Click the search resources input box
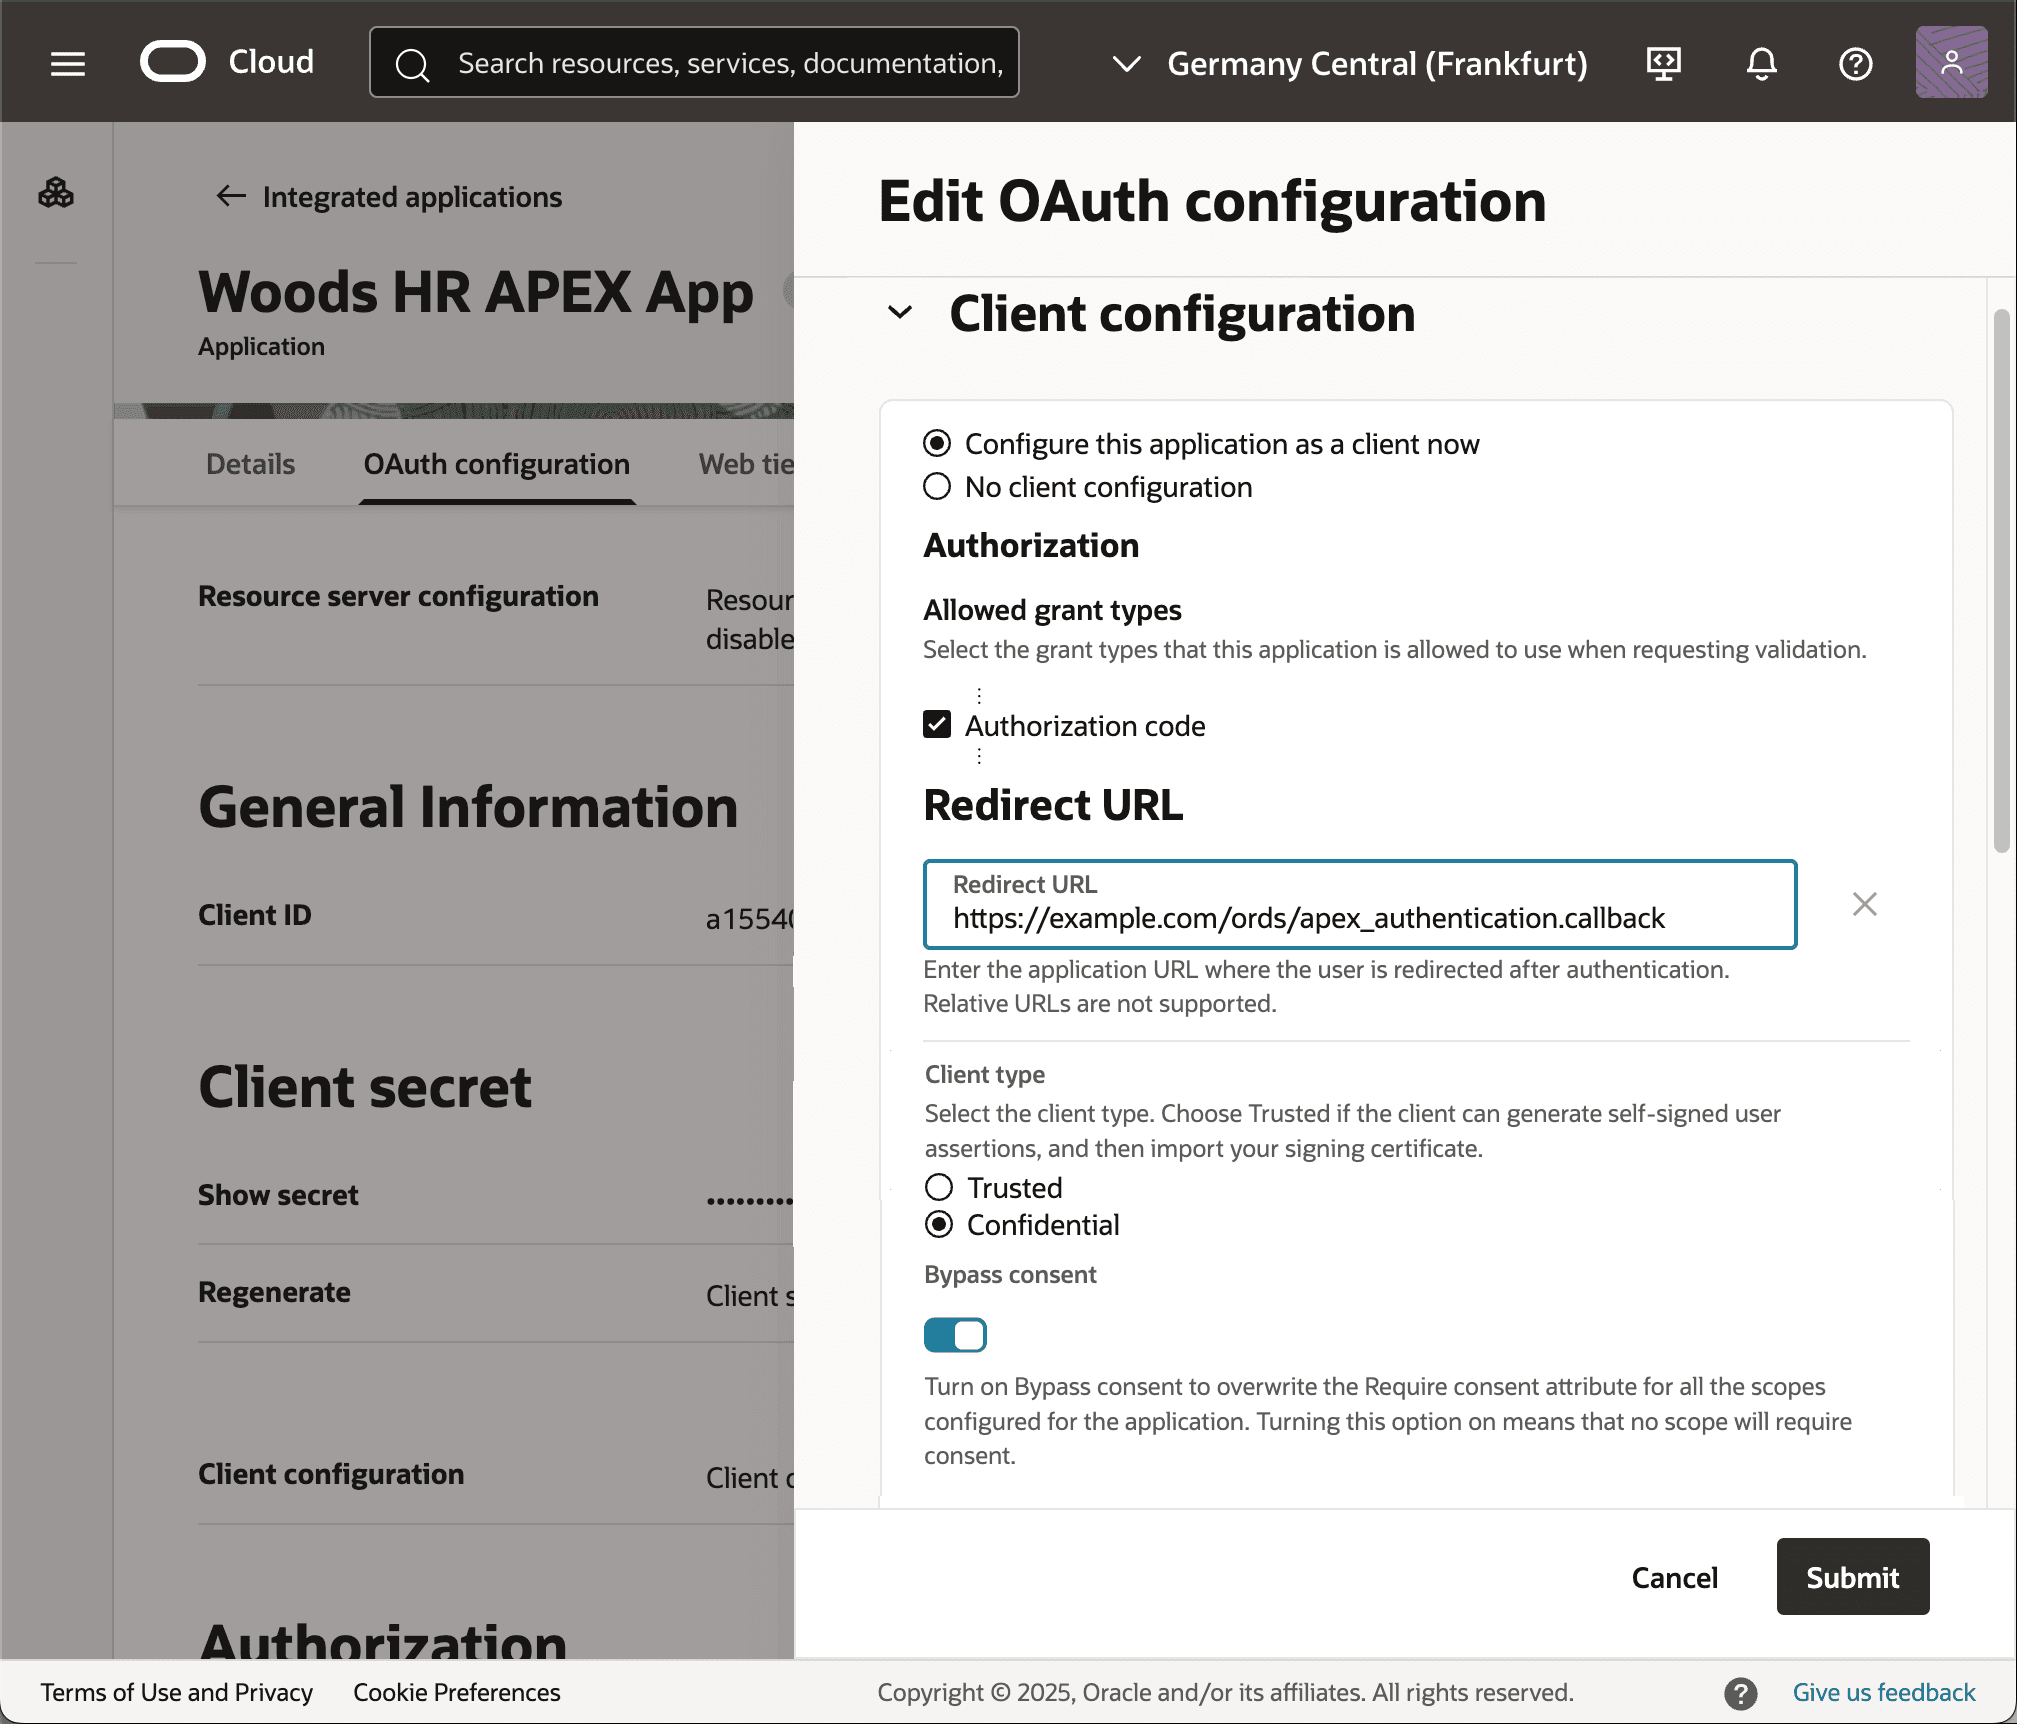 click(694, 63)
